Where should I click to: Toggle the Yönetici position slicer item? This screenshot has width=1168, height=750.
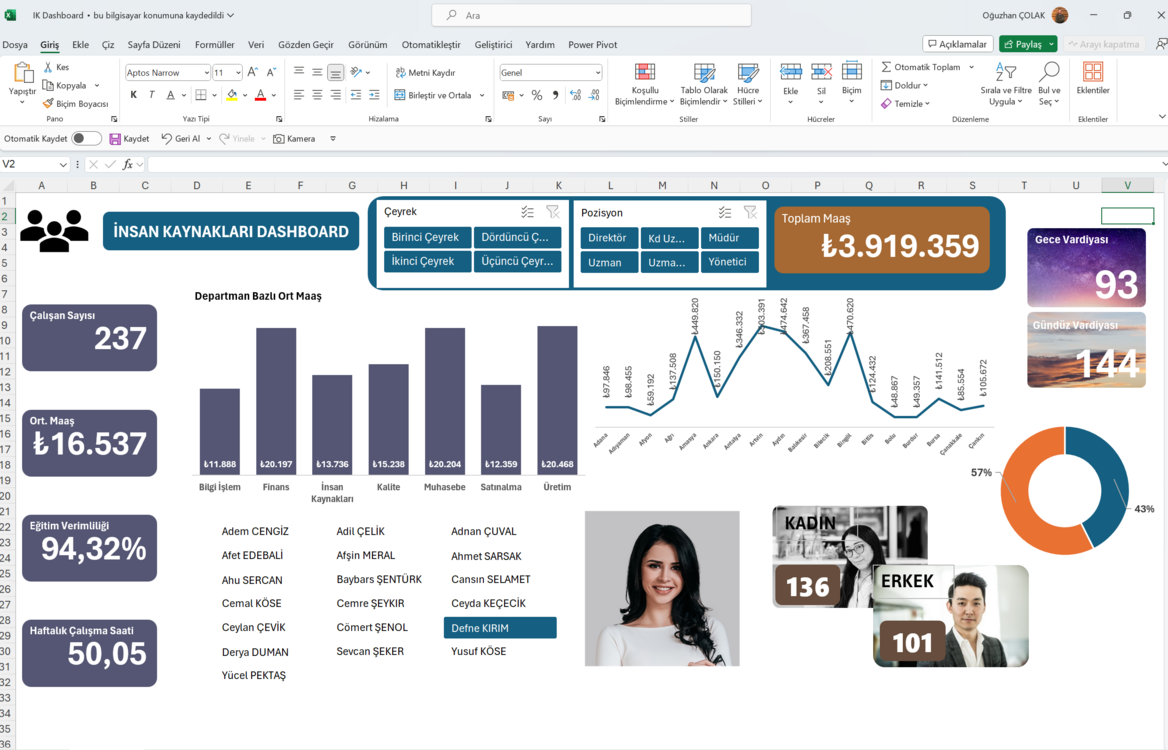[729, 262]
